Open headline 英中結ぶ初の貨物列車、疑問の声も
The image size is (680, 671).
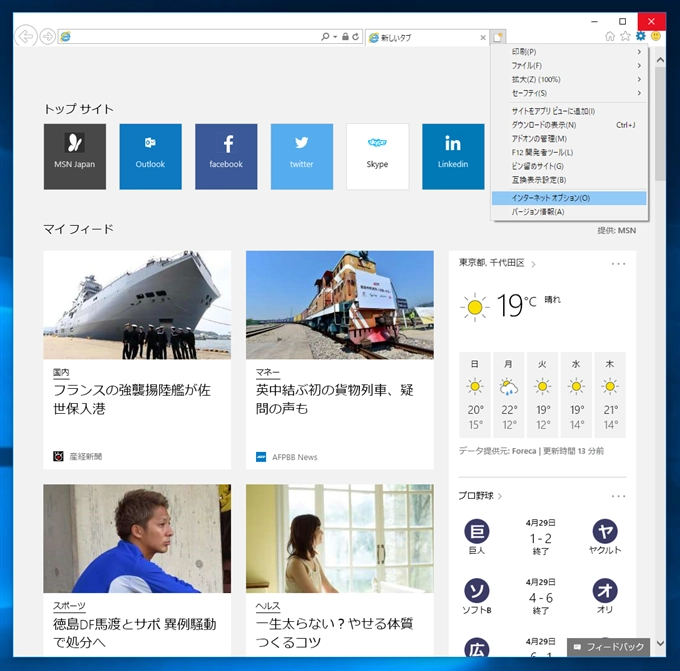pyautogui.click(x=334, y=399)
